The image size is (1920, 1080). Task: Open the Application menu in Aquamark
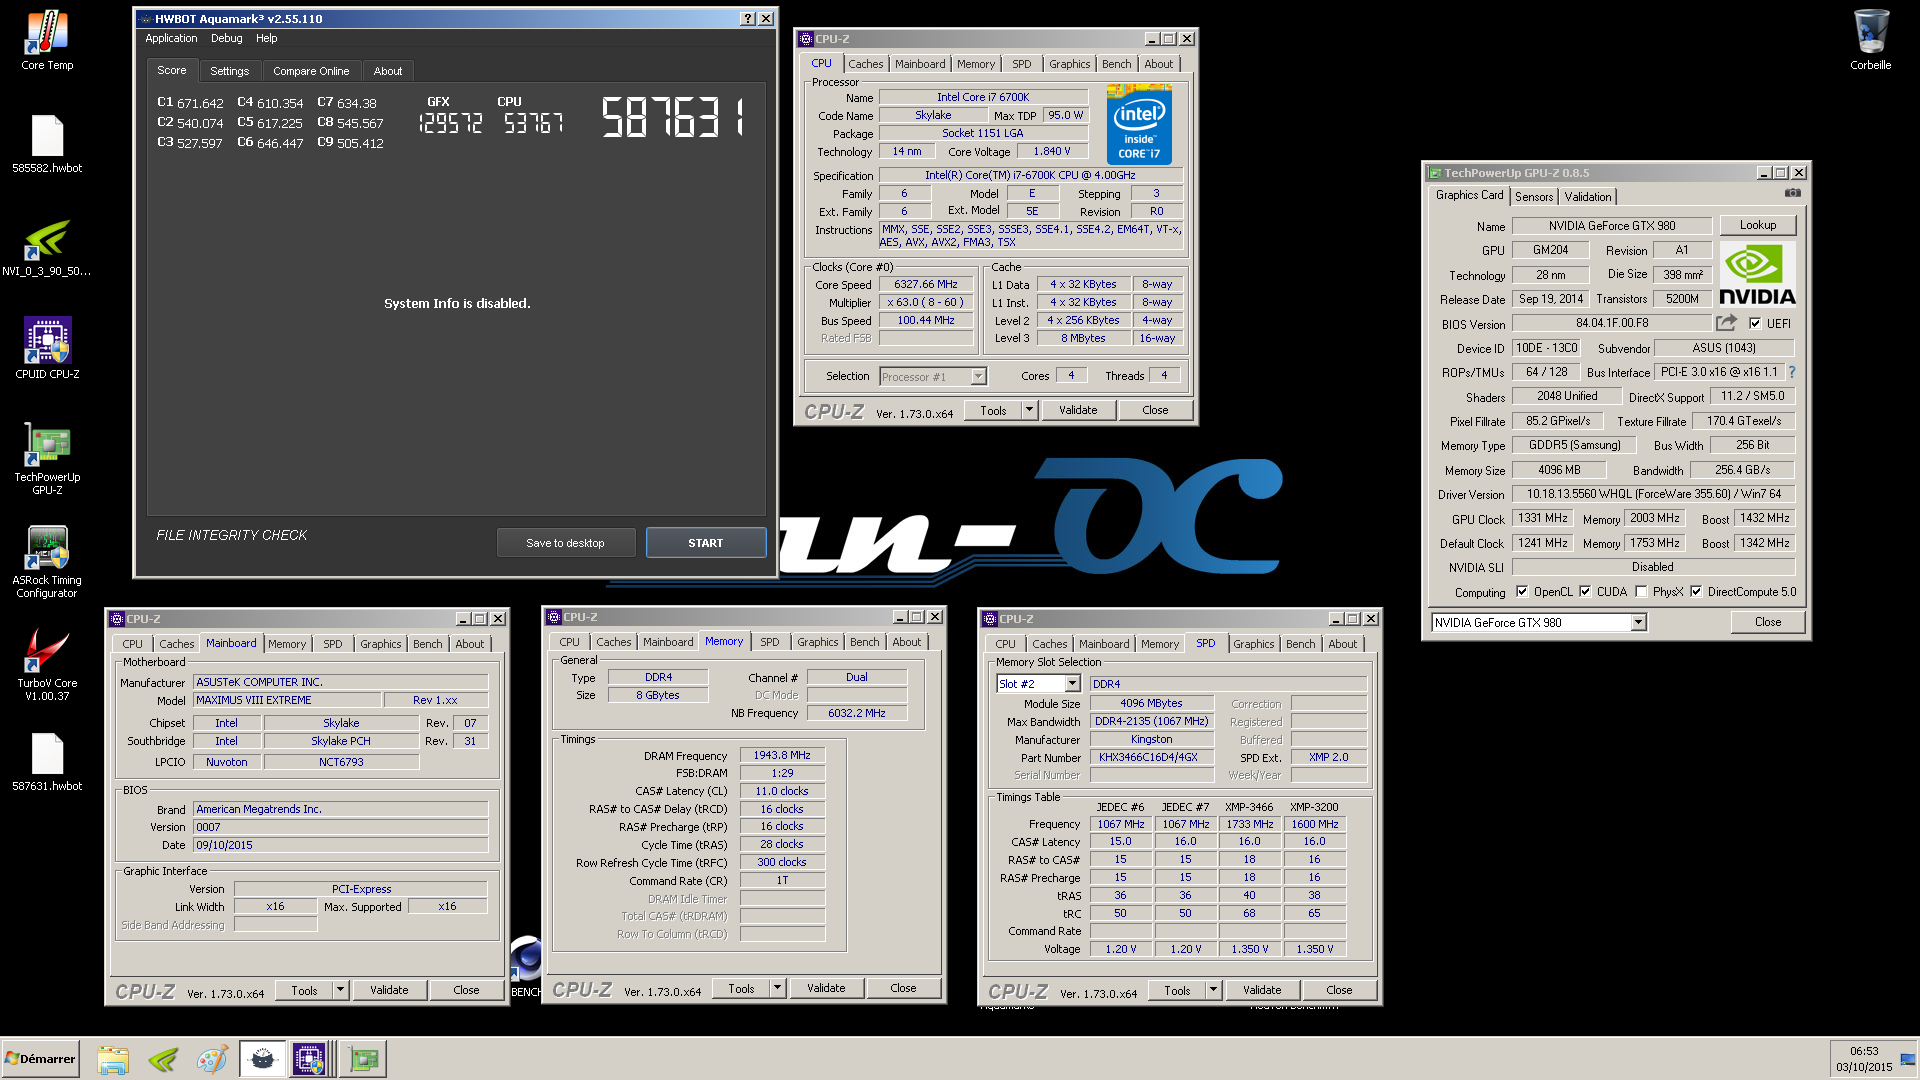(x=171, y=38)
